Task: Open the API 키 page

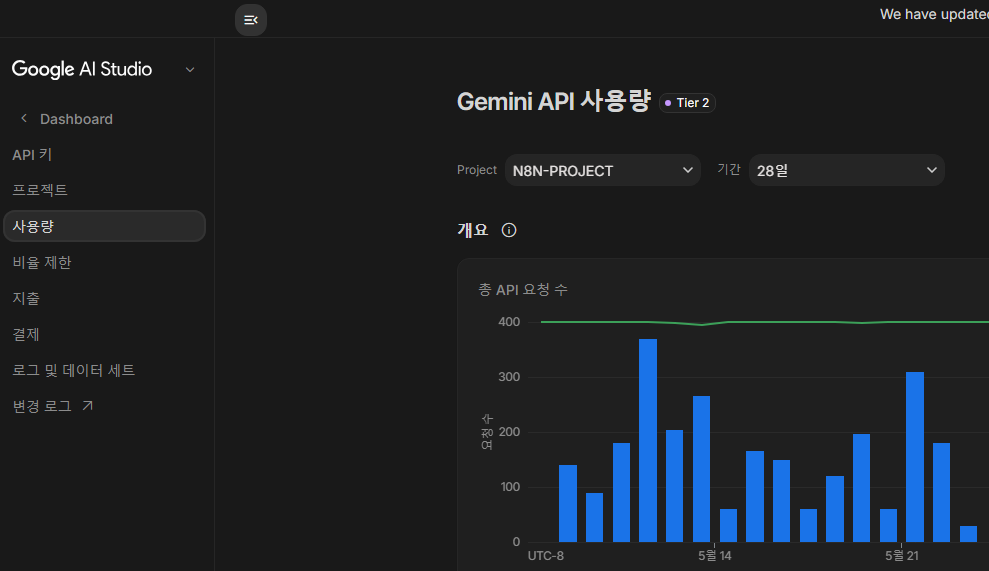Action: [32, 155]
